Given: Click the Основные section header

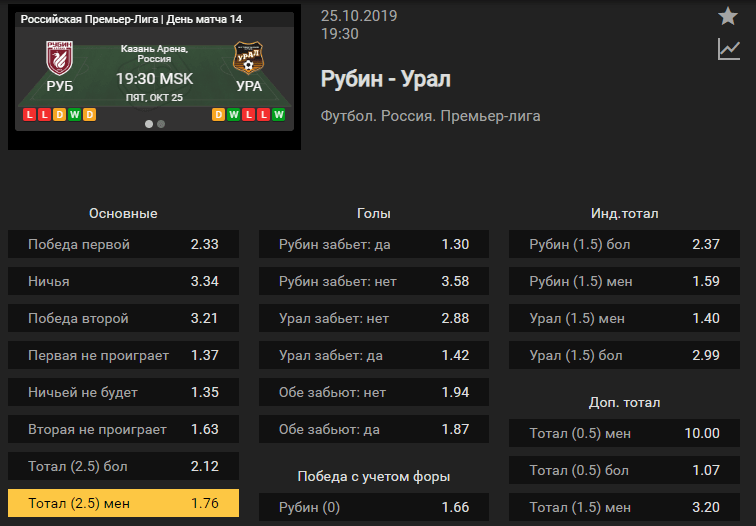Looking at the screenshot, I should click(123, 214).
